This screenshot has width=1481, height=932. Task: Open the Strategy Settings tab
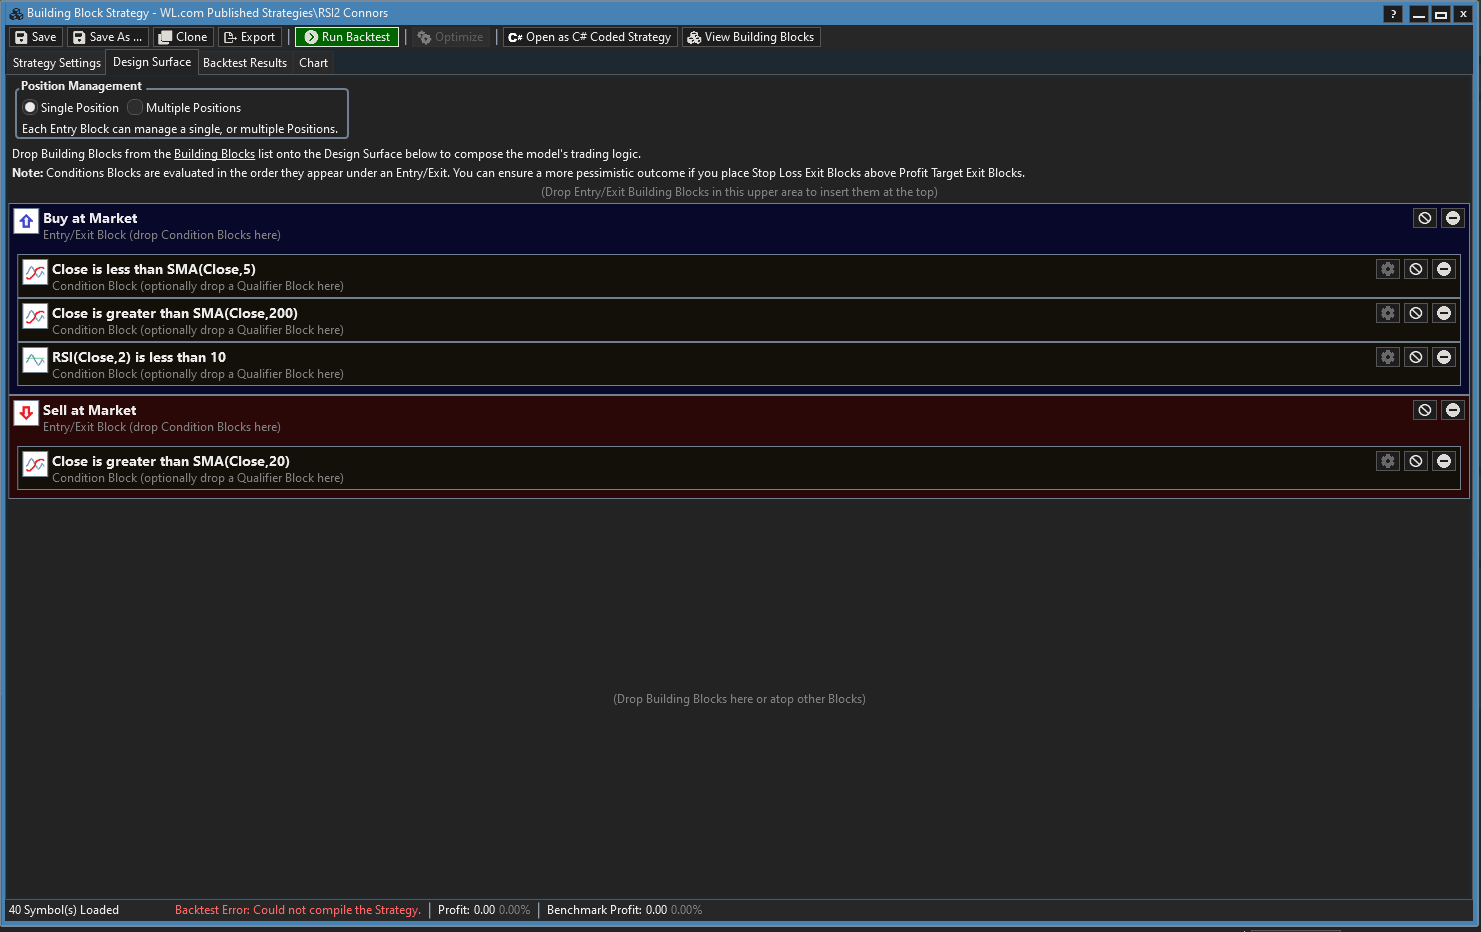pos(57,63)
